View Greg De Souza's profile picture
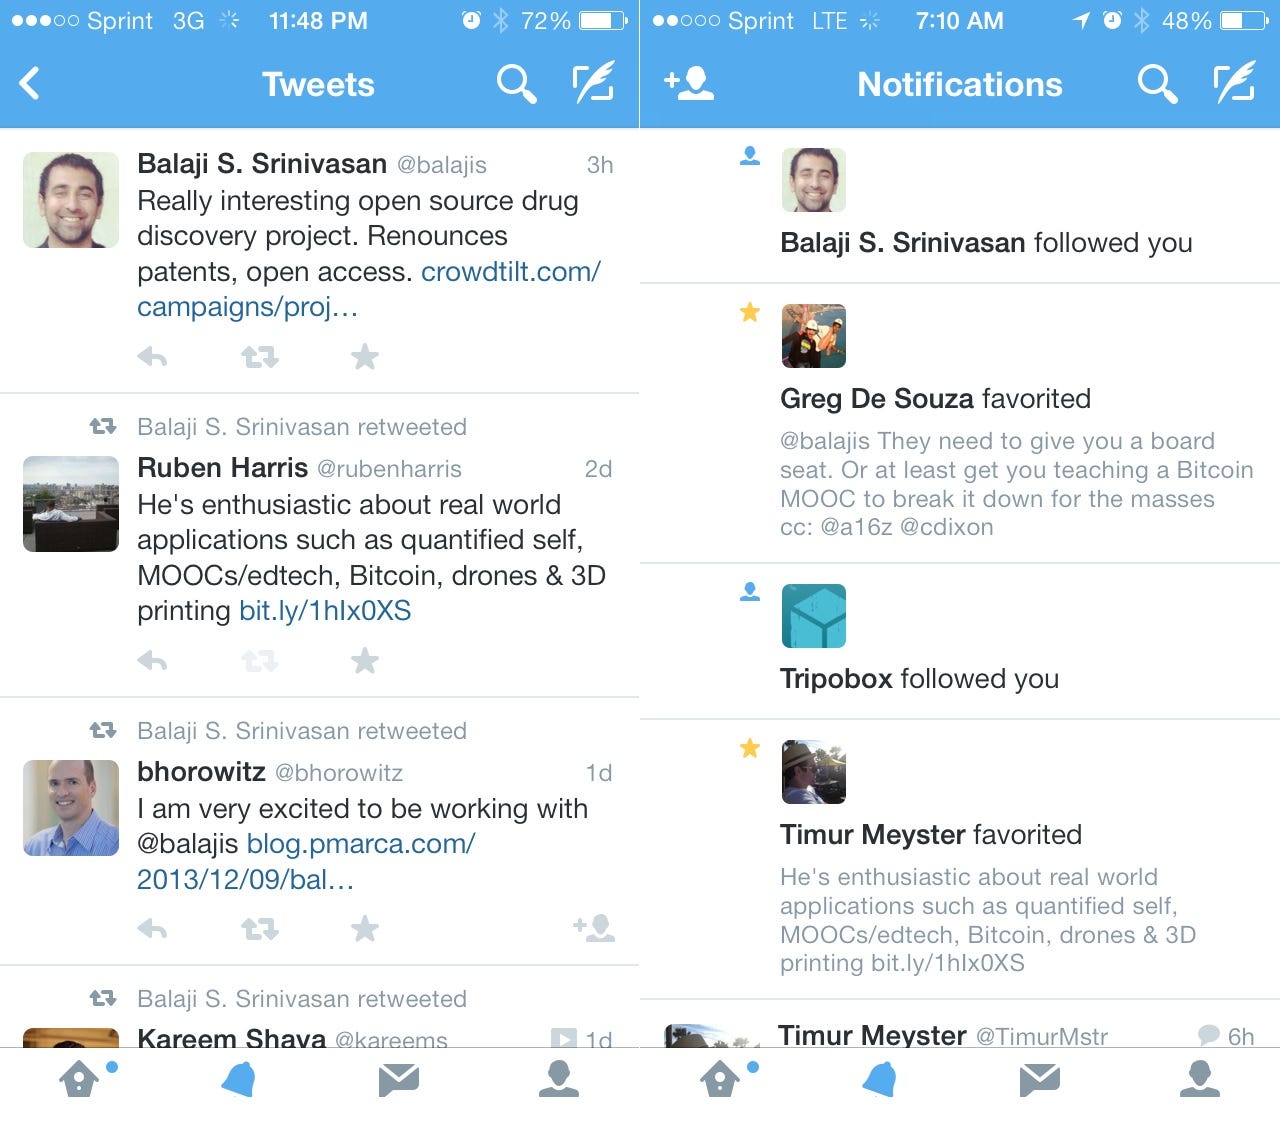The image size is (1280, 1148). pyautogui.click(x=813, y=336)
